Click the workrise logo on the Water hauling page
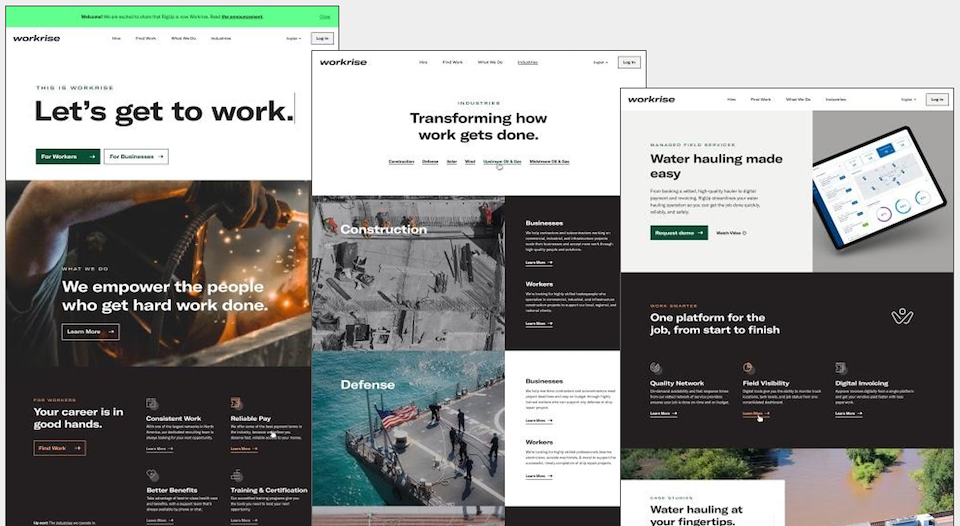Screen dimensions: 960x526 click(651, 99)
